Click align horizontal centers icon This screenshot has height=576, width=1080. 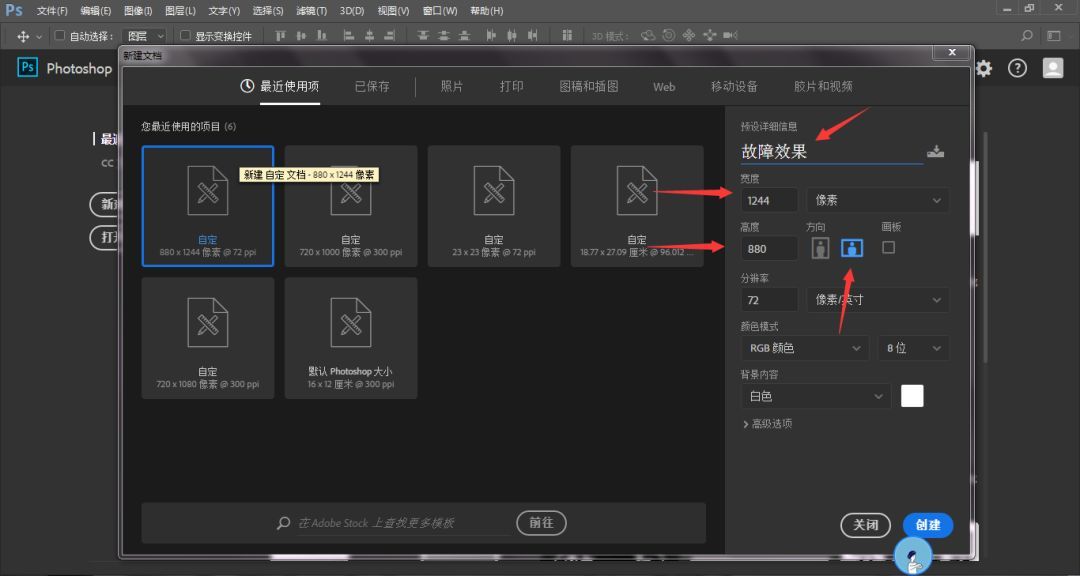370,36
